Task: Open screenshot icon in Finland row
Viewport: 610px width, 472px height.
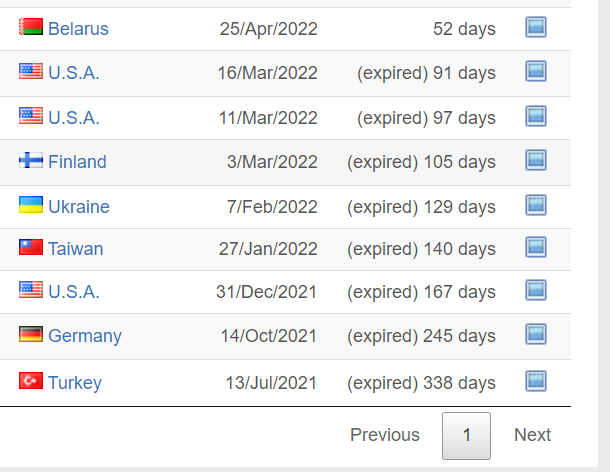Action: click(536, 160)
